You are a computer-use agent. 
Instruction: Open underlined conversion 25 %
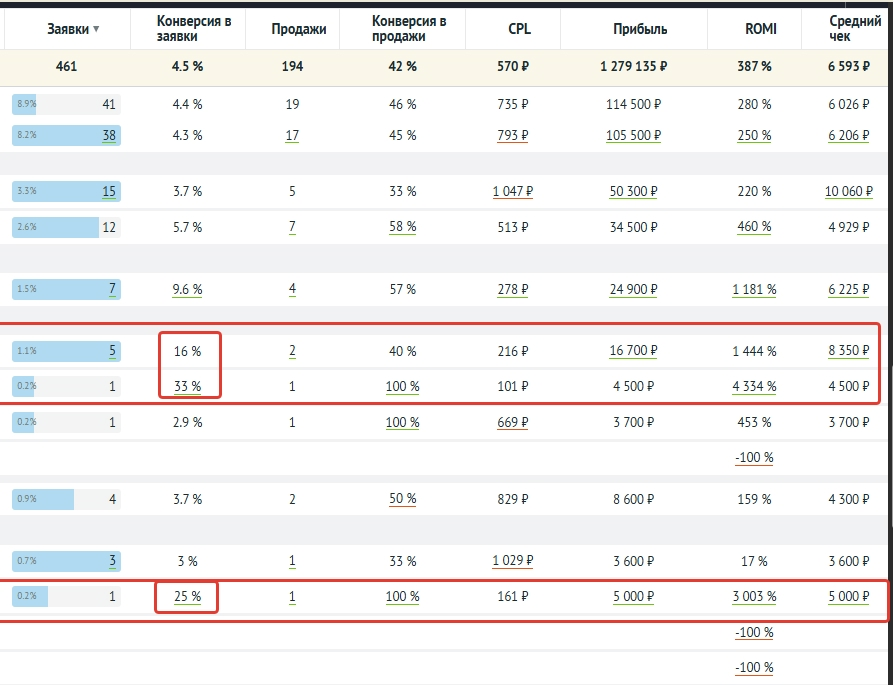pos(187,597)
